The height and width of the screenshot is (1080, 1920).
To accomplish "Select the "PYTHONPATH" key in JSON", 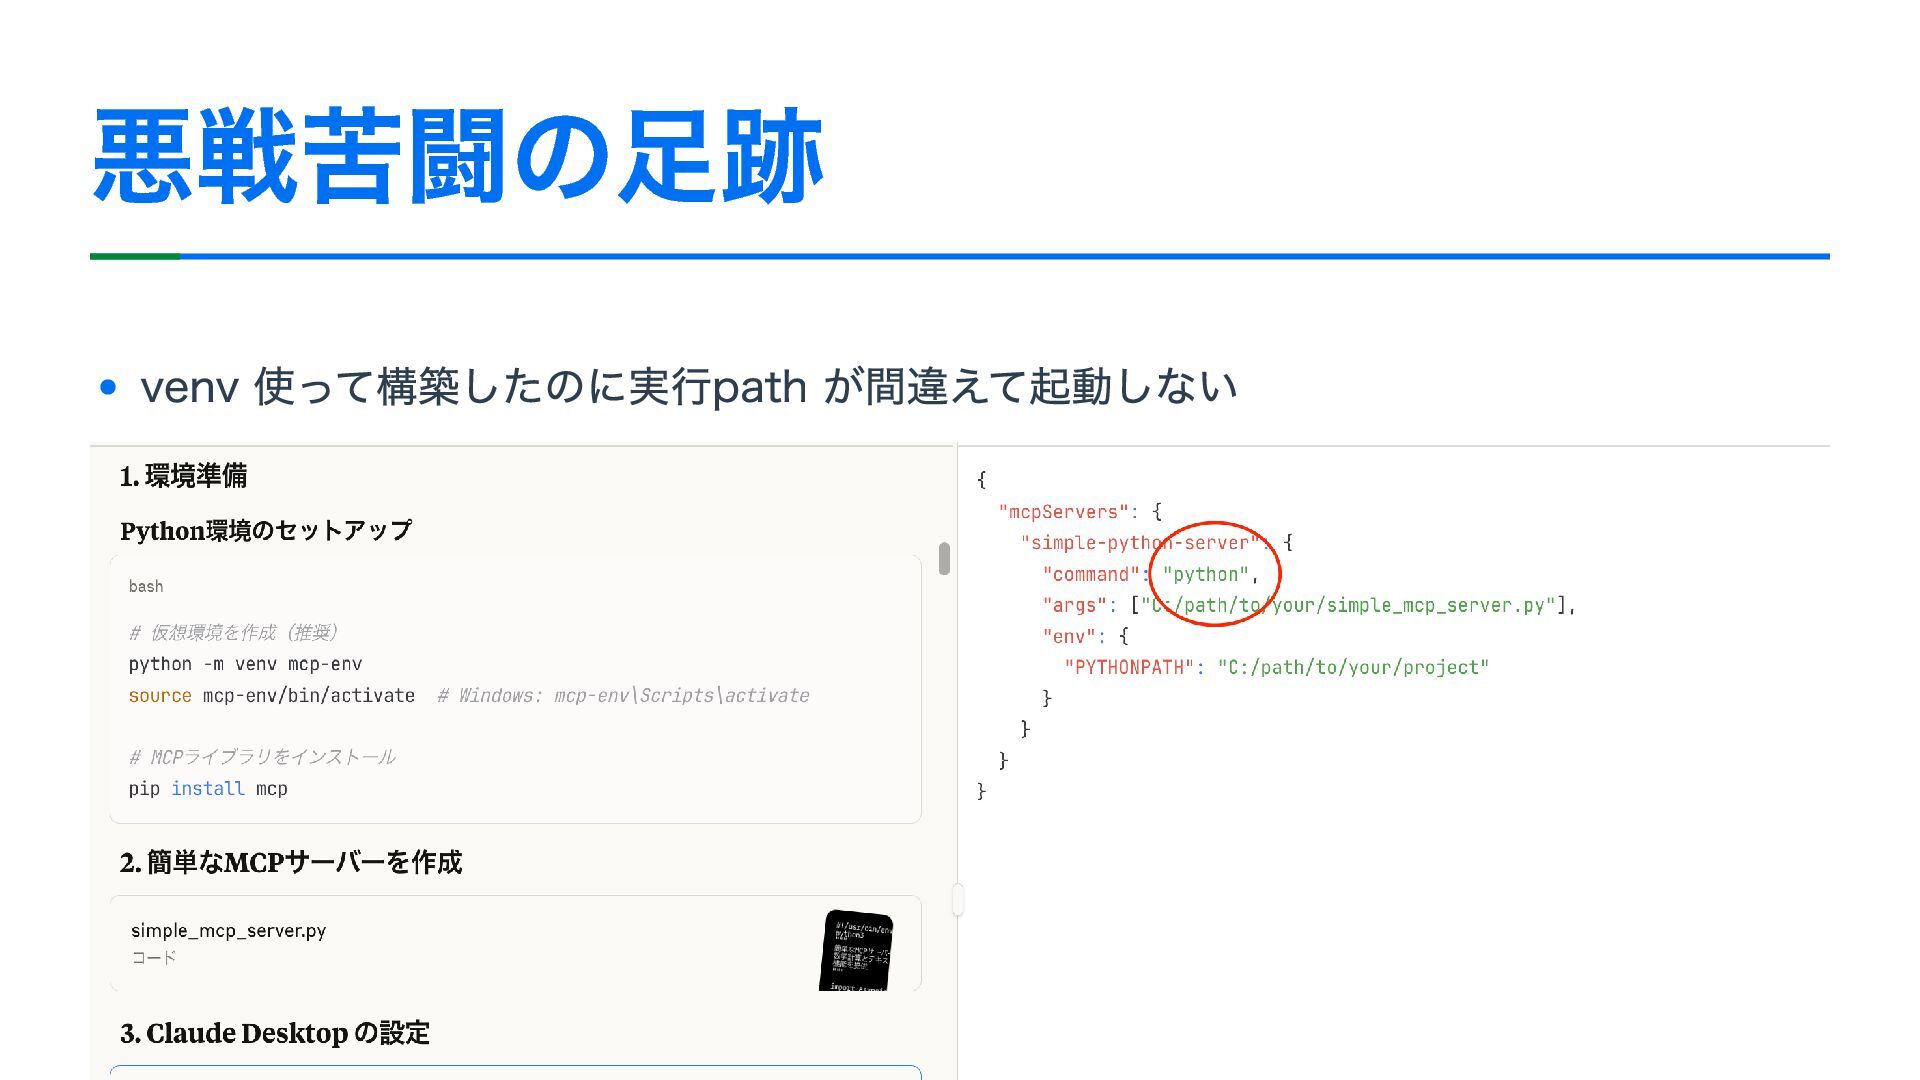I will [1129, 667].
